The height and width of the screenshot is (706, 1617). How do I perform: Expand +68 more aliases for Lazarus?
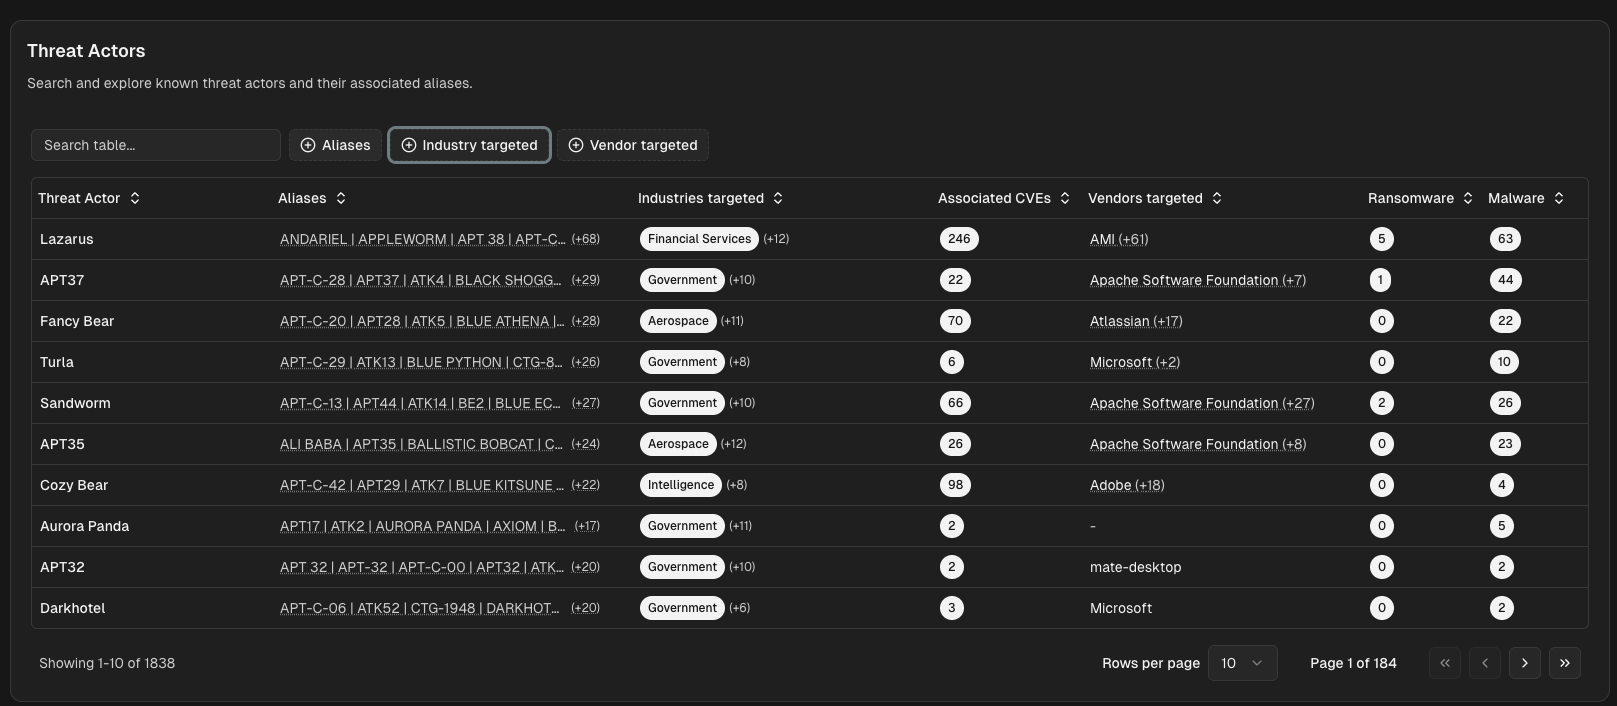point(585,239)
